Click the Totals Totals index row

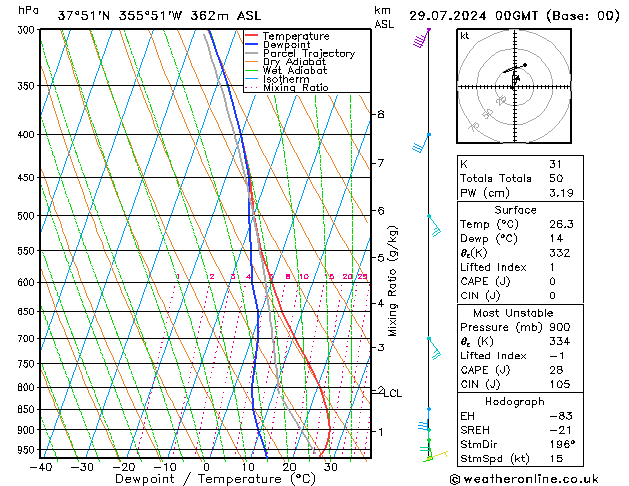(520, 178)
